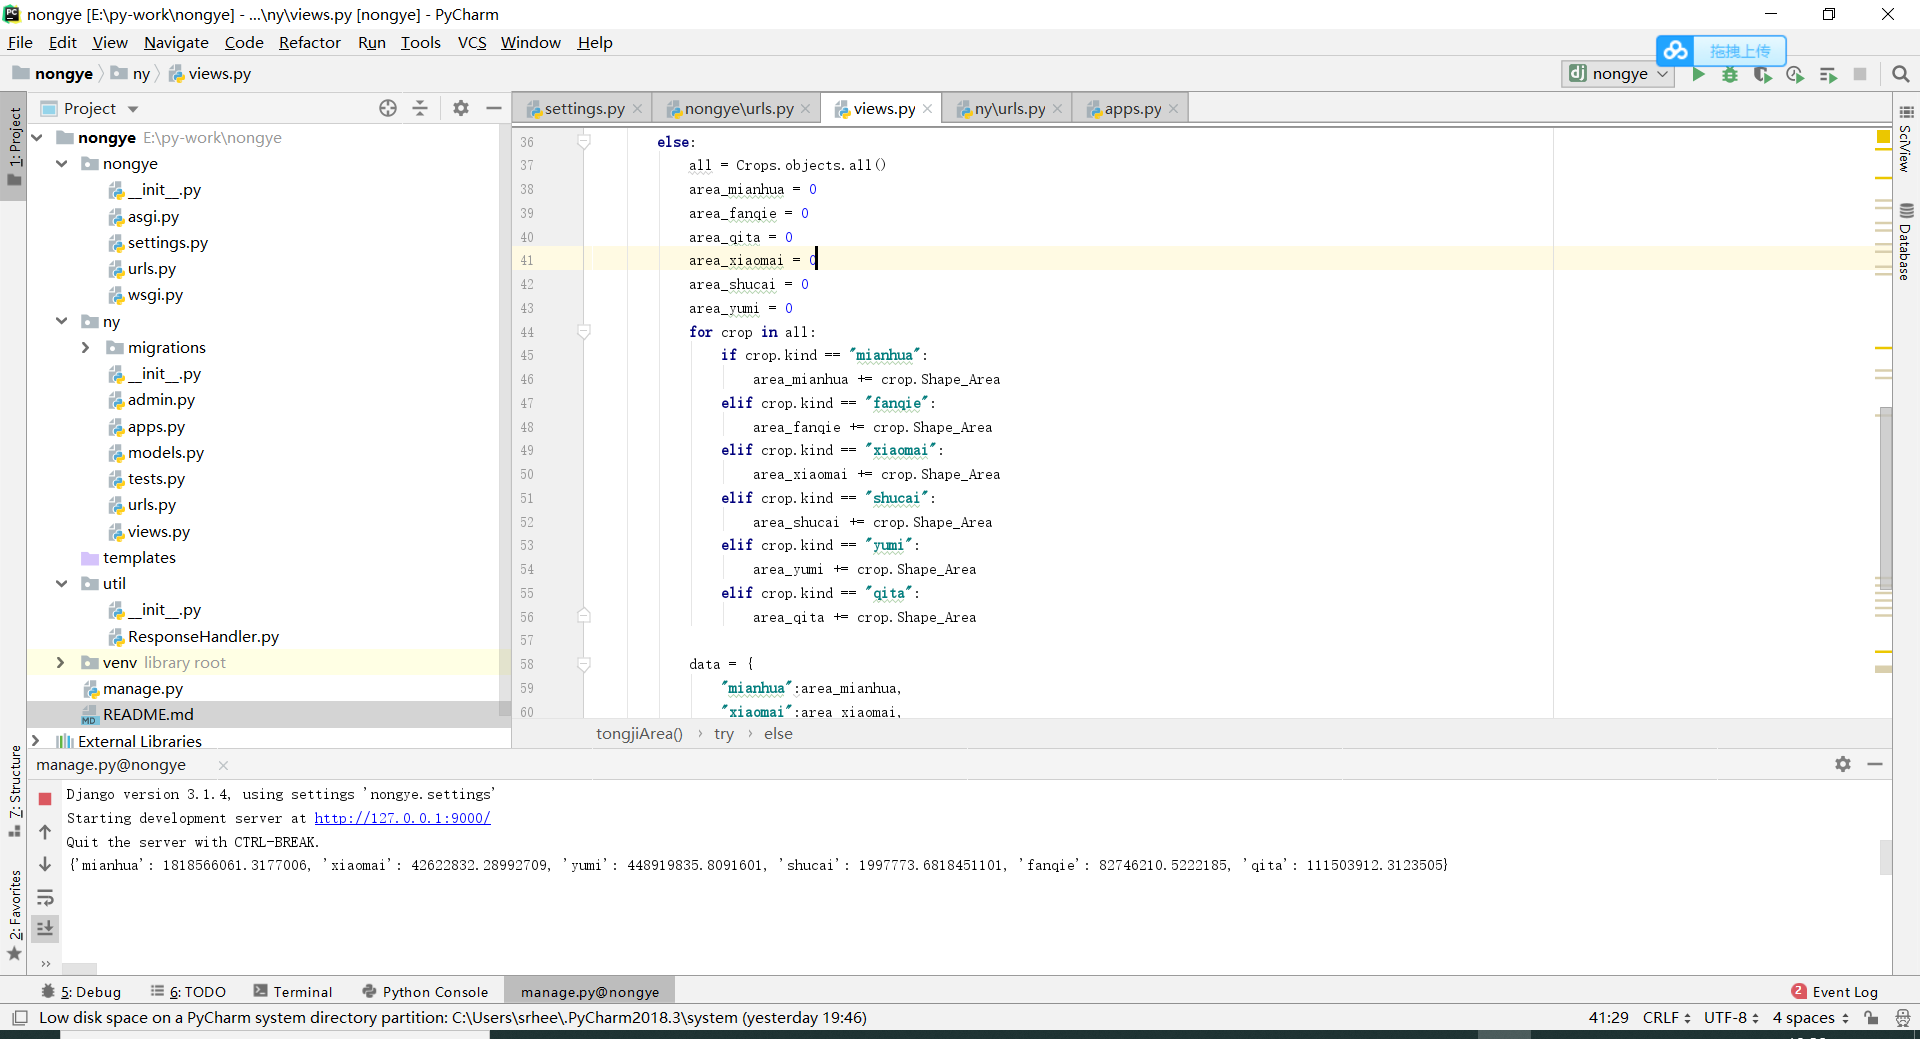
Task: Open run console settings gear
Action: tap(1843, 764)
